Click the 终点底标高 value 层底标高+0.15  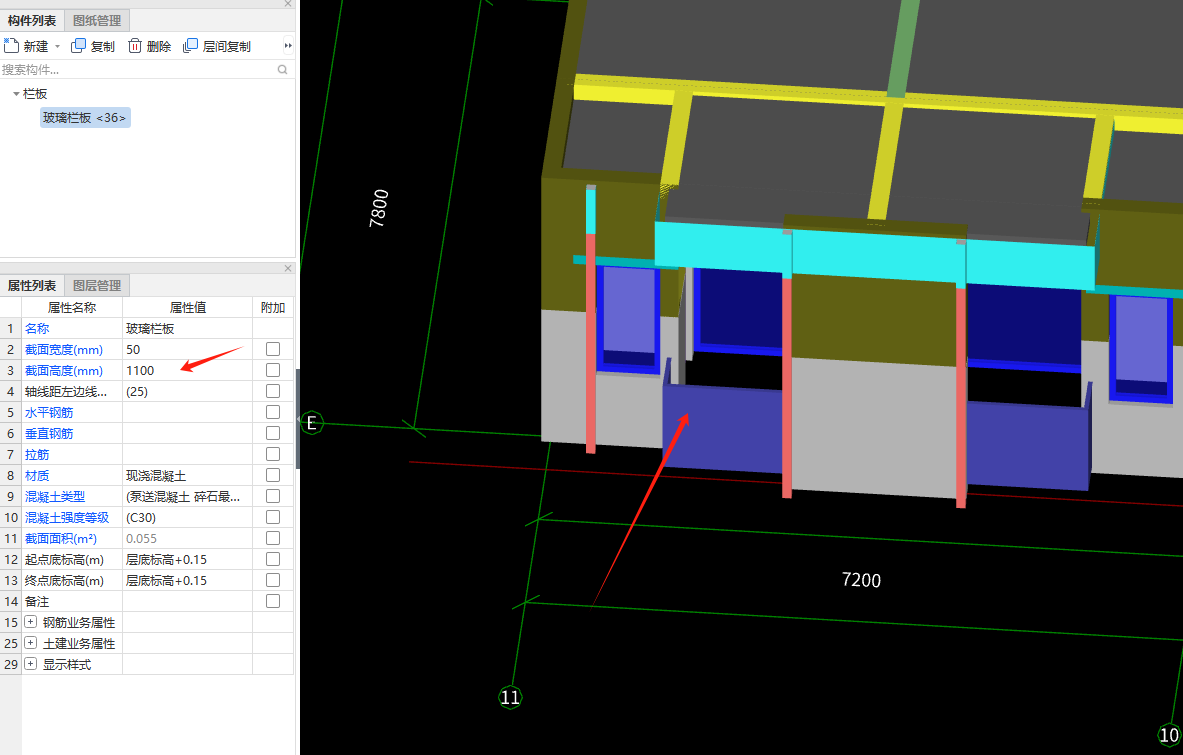pos(167,581)
